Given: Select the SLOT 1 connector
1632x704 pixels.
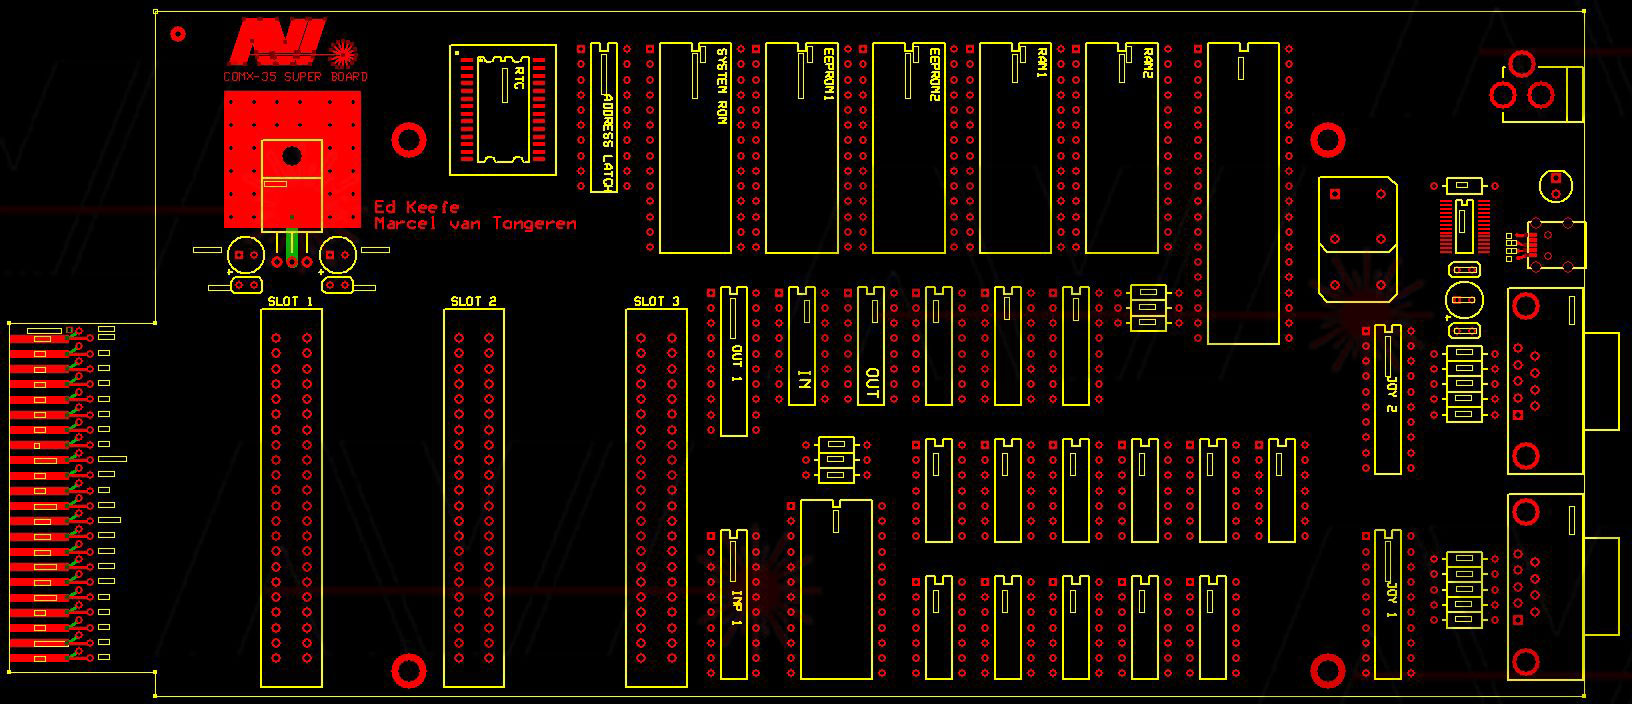Looking at the screenshot, I should click(x=291, y=497).
